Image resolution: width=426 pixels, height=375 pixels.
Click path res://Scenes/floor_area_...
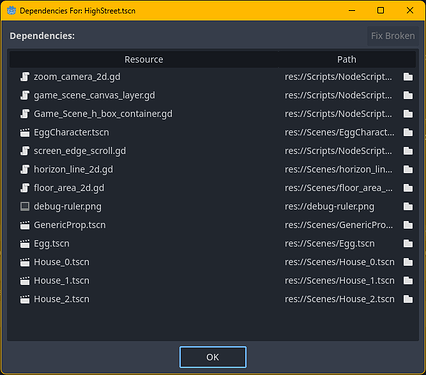tap(338, 188)
